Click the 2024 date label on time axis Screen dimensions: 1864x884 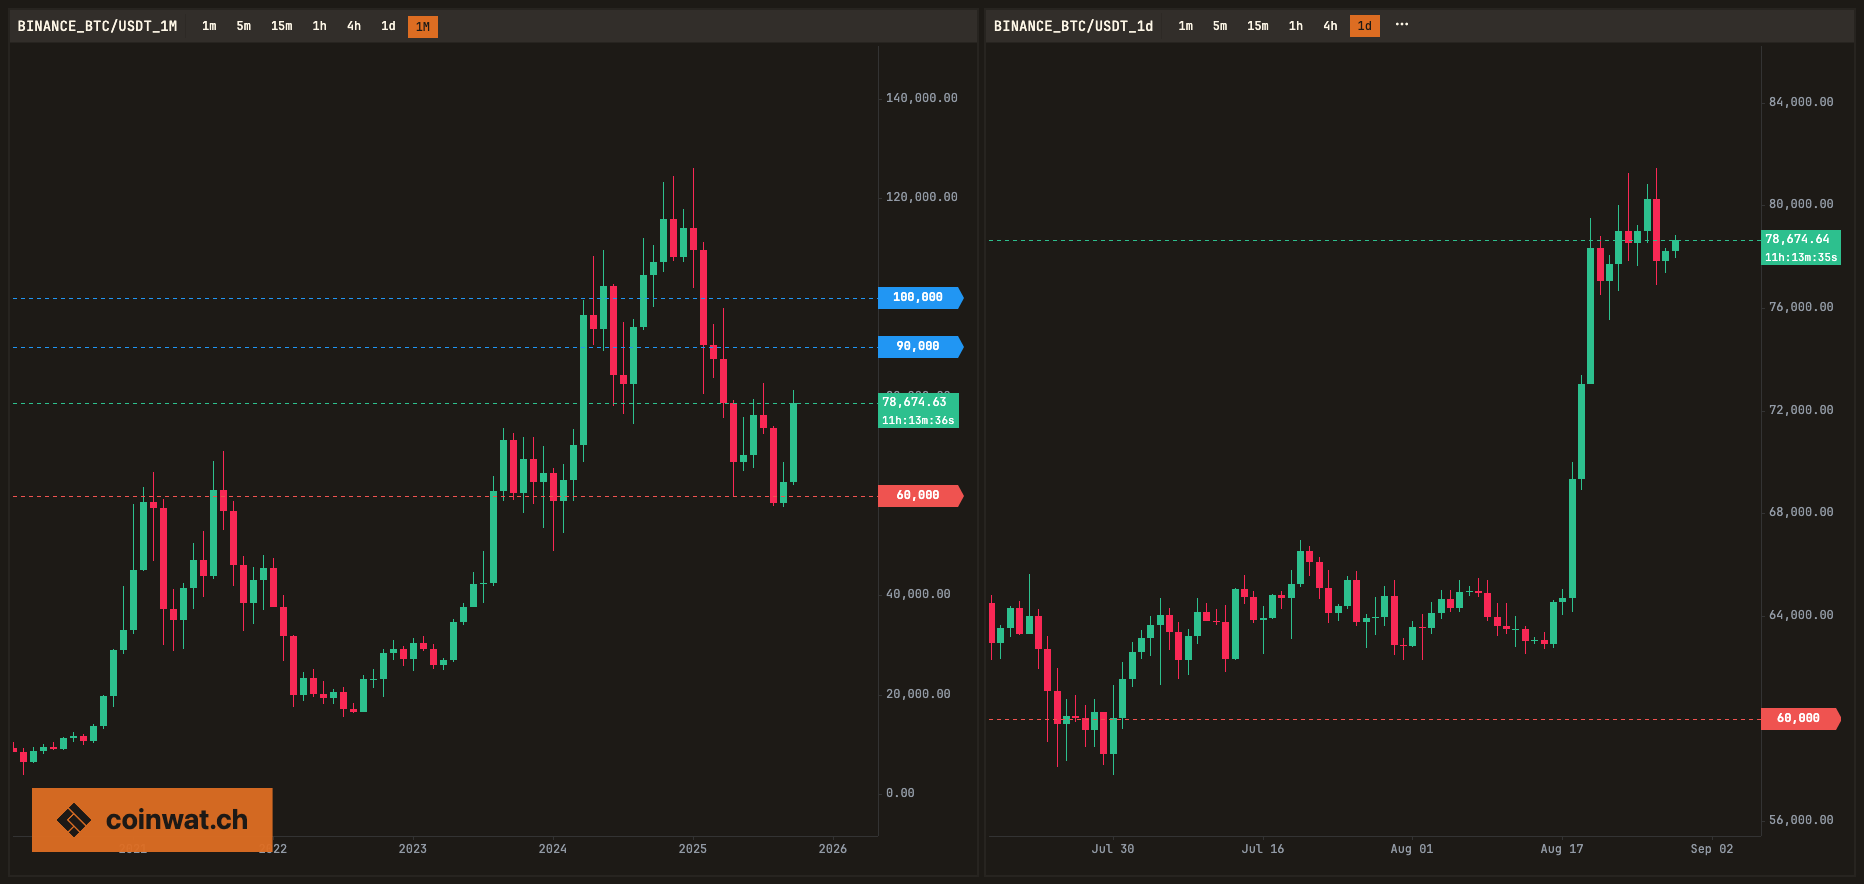tap(553, 849)
